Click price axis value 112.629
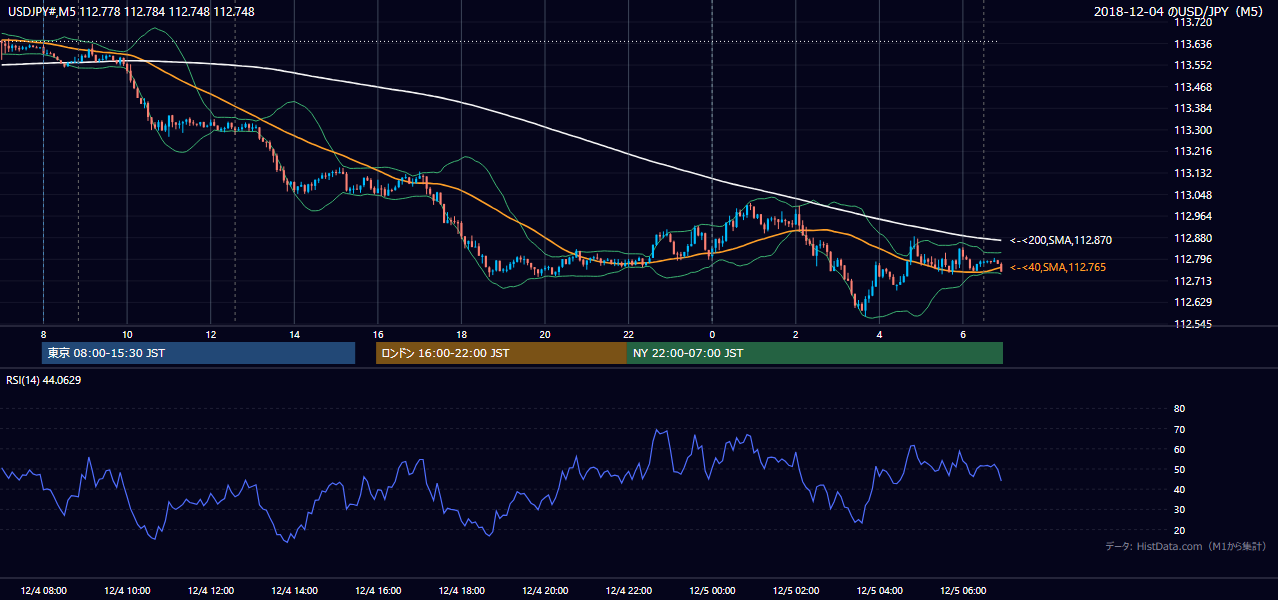 (1193, 303)
